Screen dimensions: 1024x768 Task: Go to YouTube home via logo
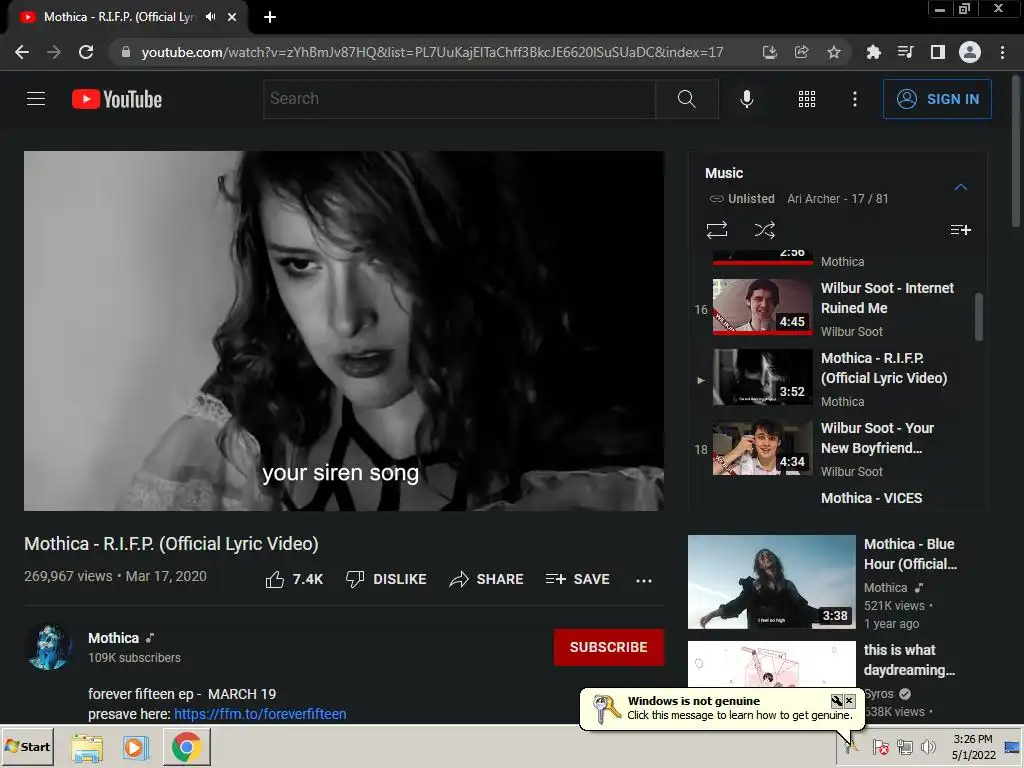coord(117,99)
